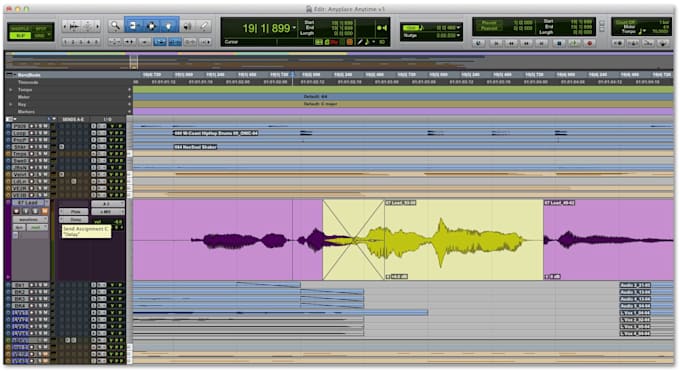Image resolution: width=680 pixels, height=373 pixels.
Task: Start playback with the Play button
Action: tap(574, 43)
